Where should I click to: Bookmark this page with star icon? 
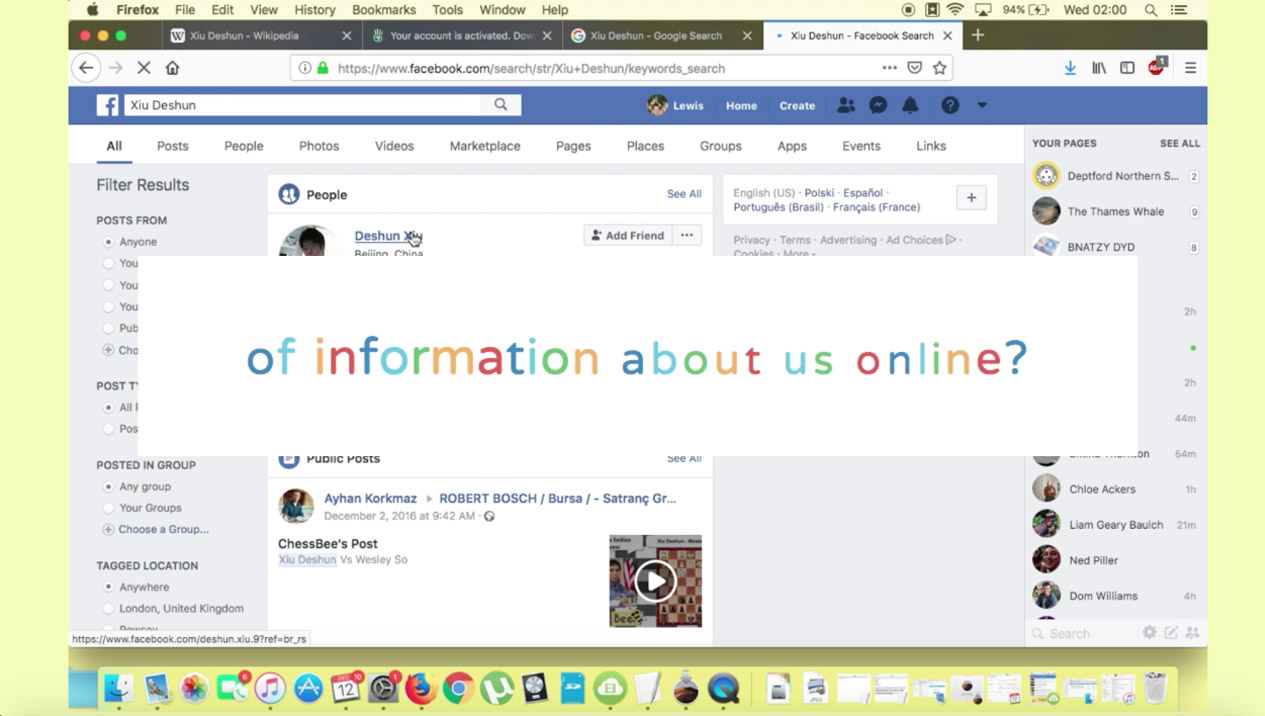(x=940, y=68)
